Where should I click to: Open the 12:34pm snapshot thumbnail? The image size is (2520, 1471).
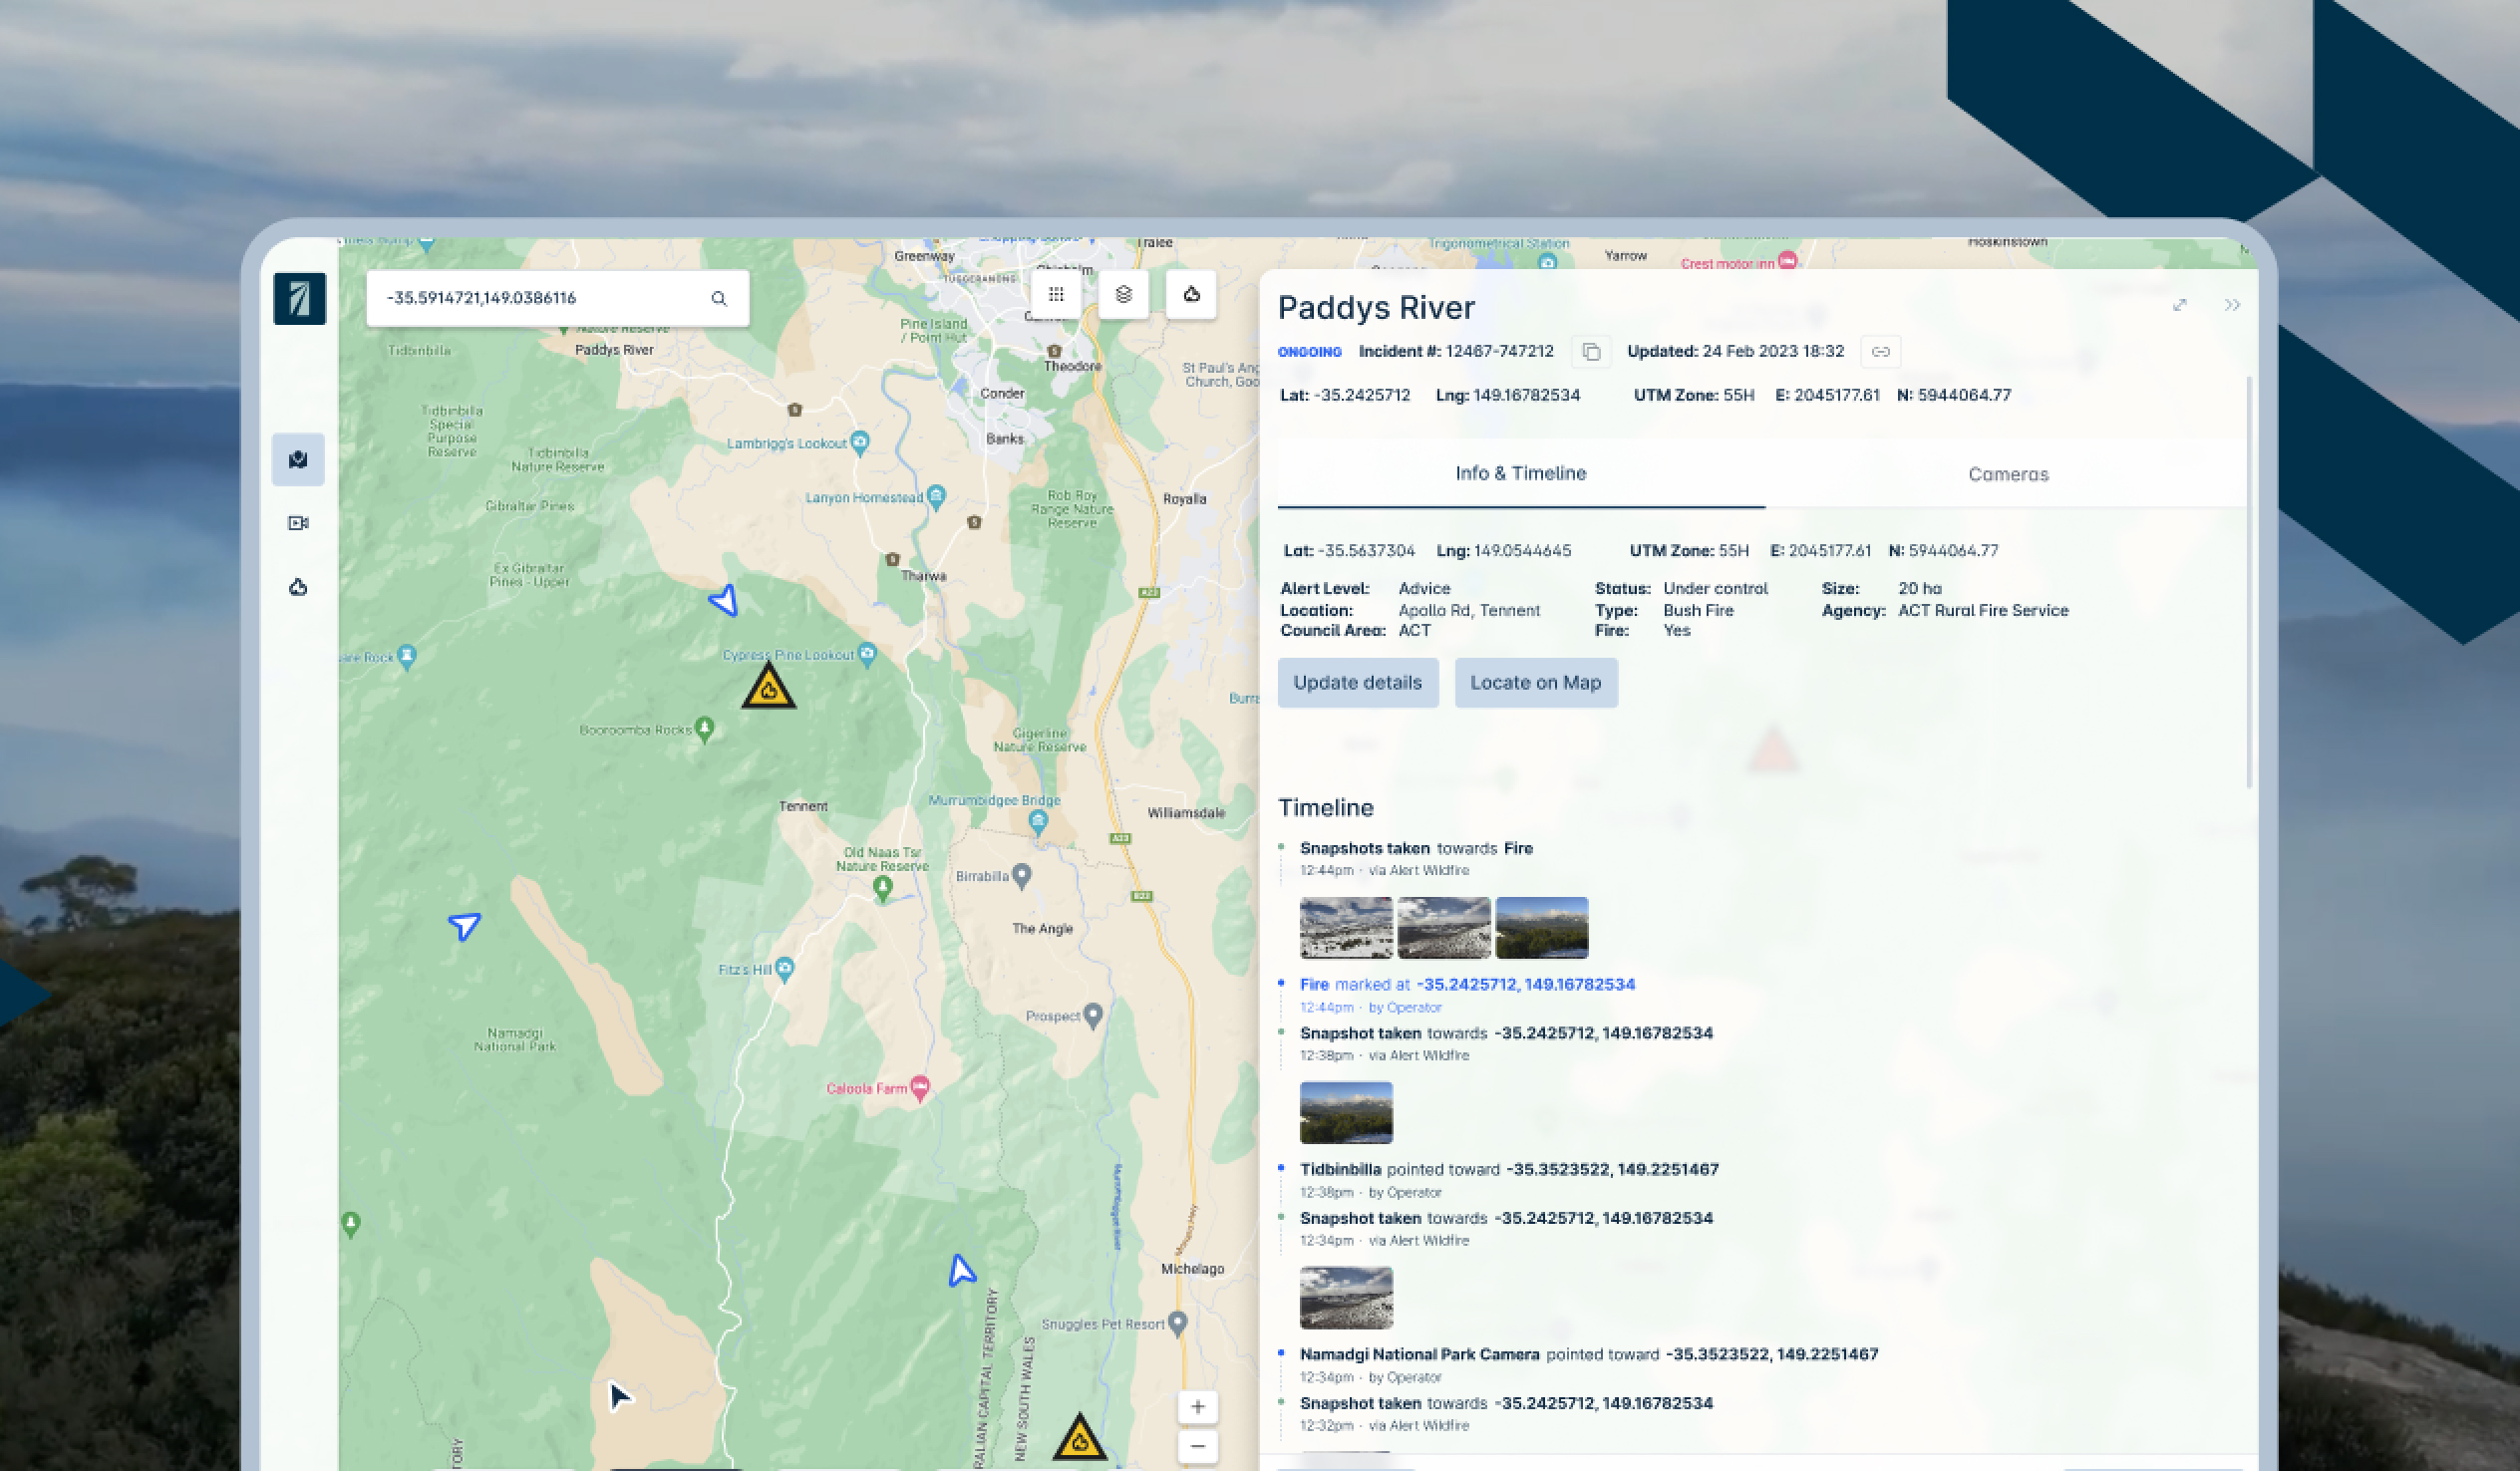[x=1346, y=1298]
